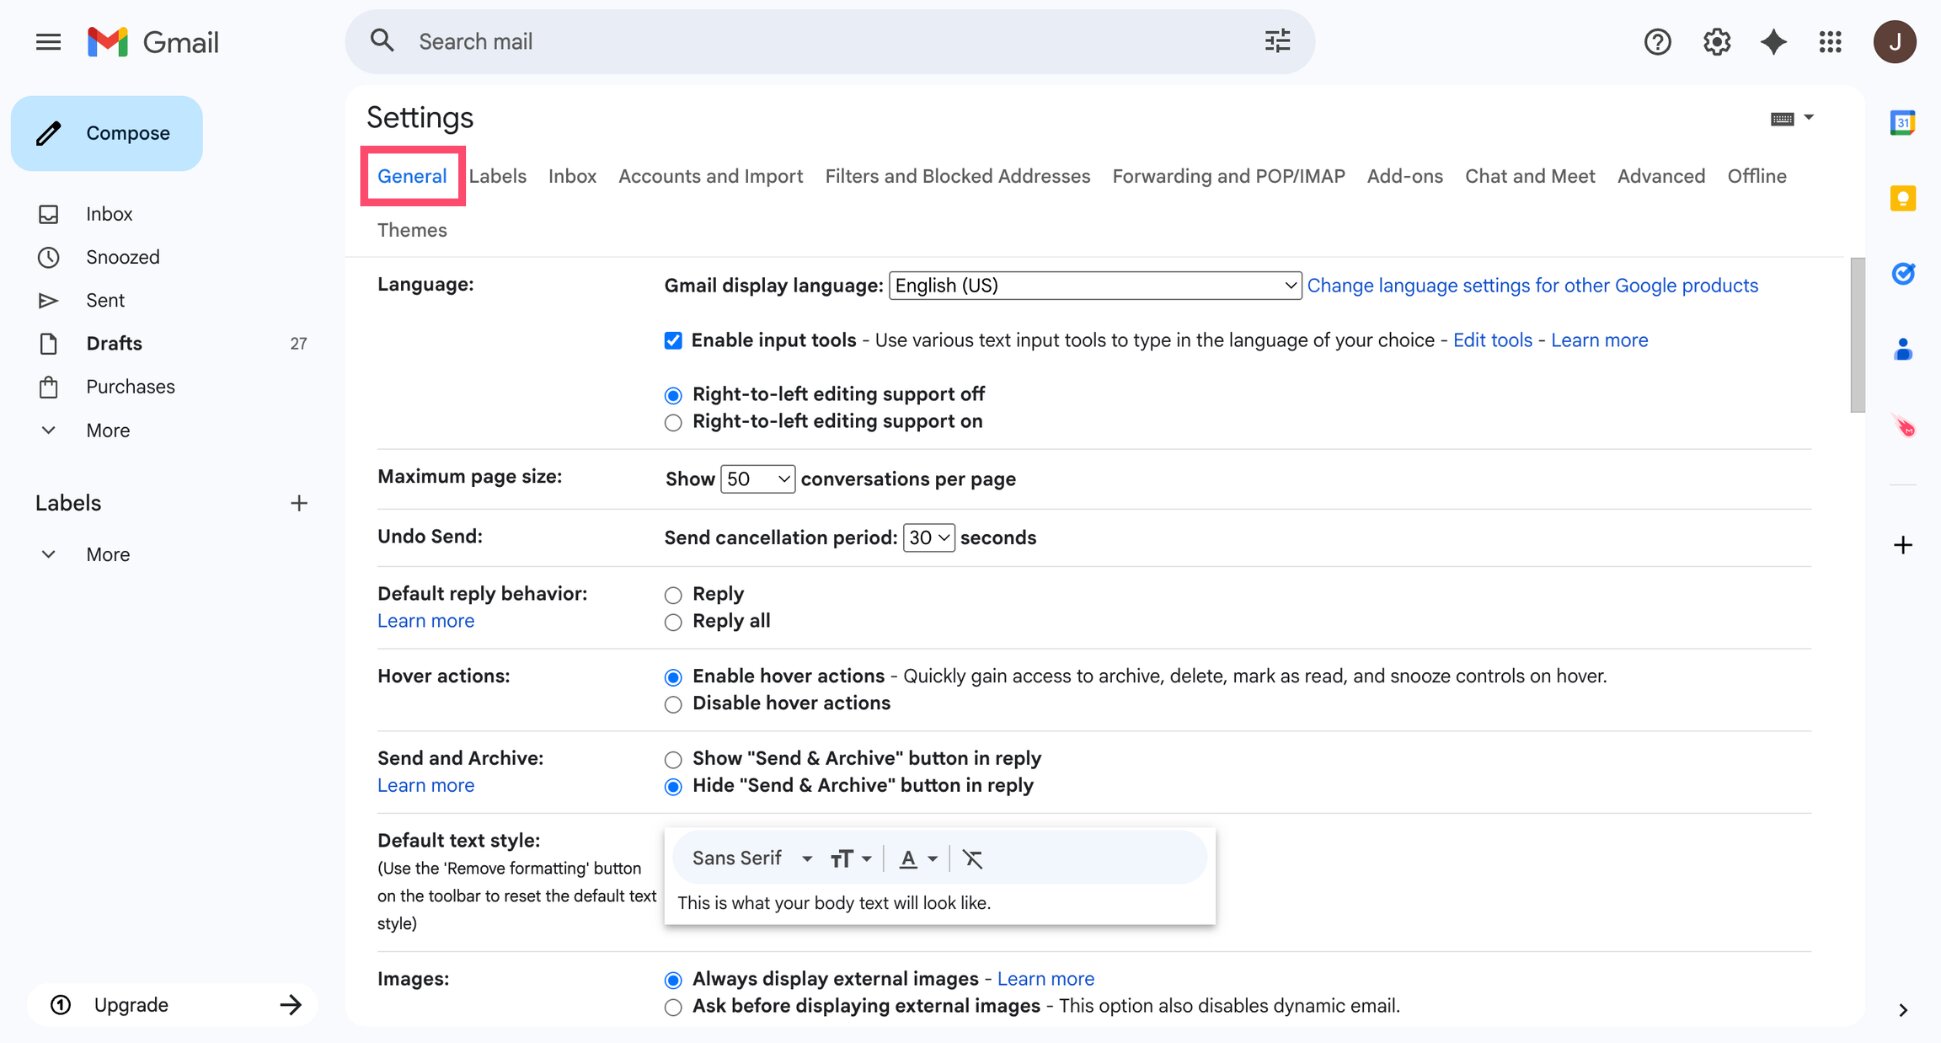Get add-ons with the plus icon
The height and width of the screenshot is (1043, 1941).
click(x=1902, y=545)
